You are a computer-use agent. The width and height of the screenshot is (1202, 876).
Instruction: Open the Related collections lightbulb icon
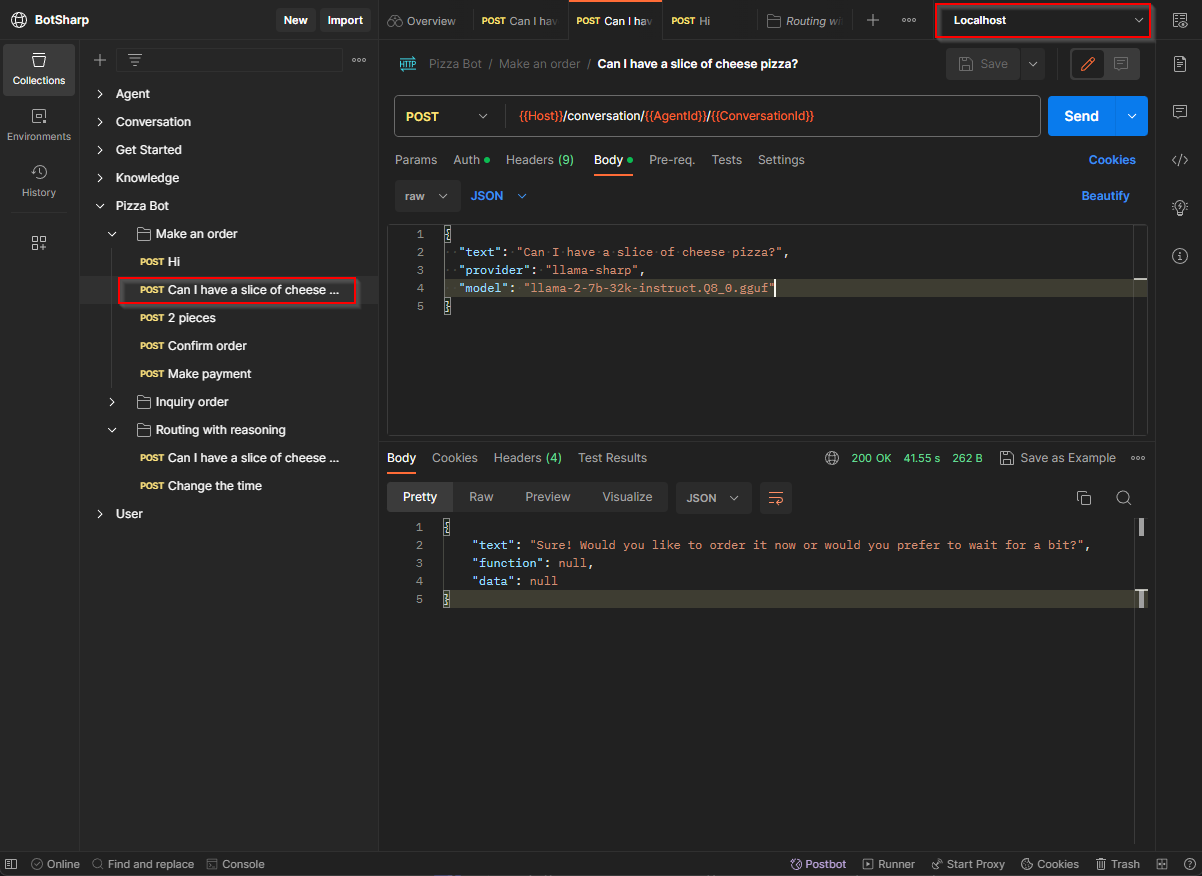click(1180, 207)
